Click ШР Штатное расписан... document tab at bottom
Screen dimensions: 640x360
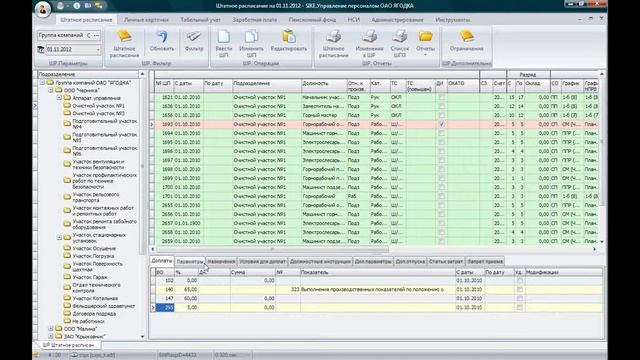69,345
